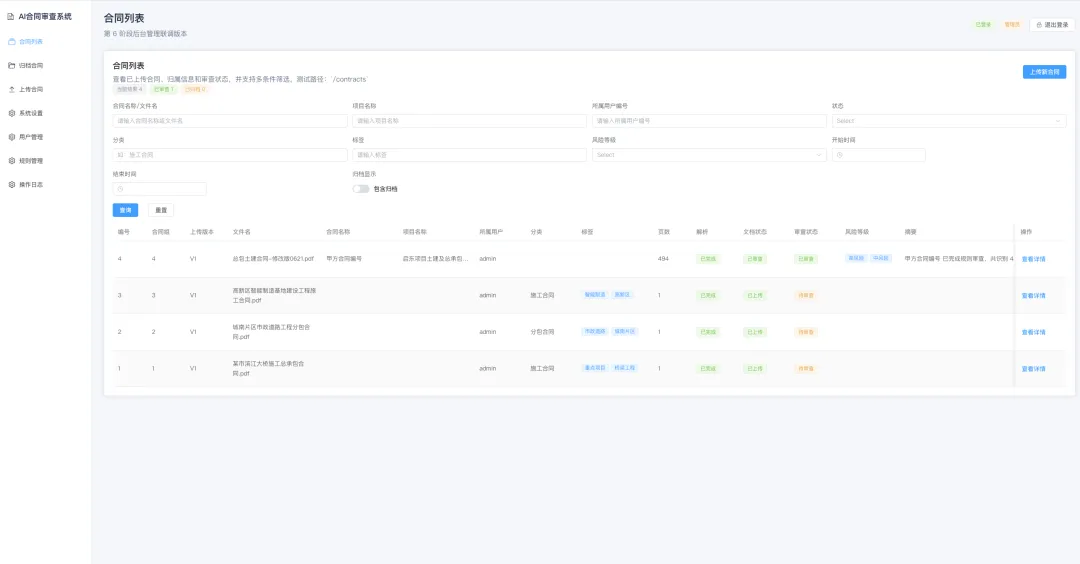Click the 规则管理 gear icon
Image resolution: width=1080 pixels, height=564 pixels.
[12, 160]
